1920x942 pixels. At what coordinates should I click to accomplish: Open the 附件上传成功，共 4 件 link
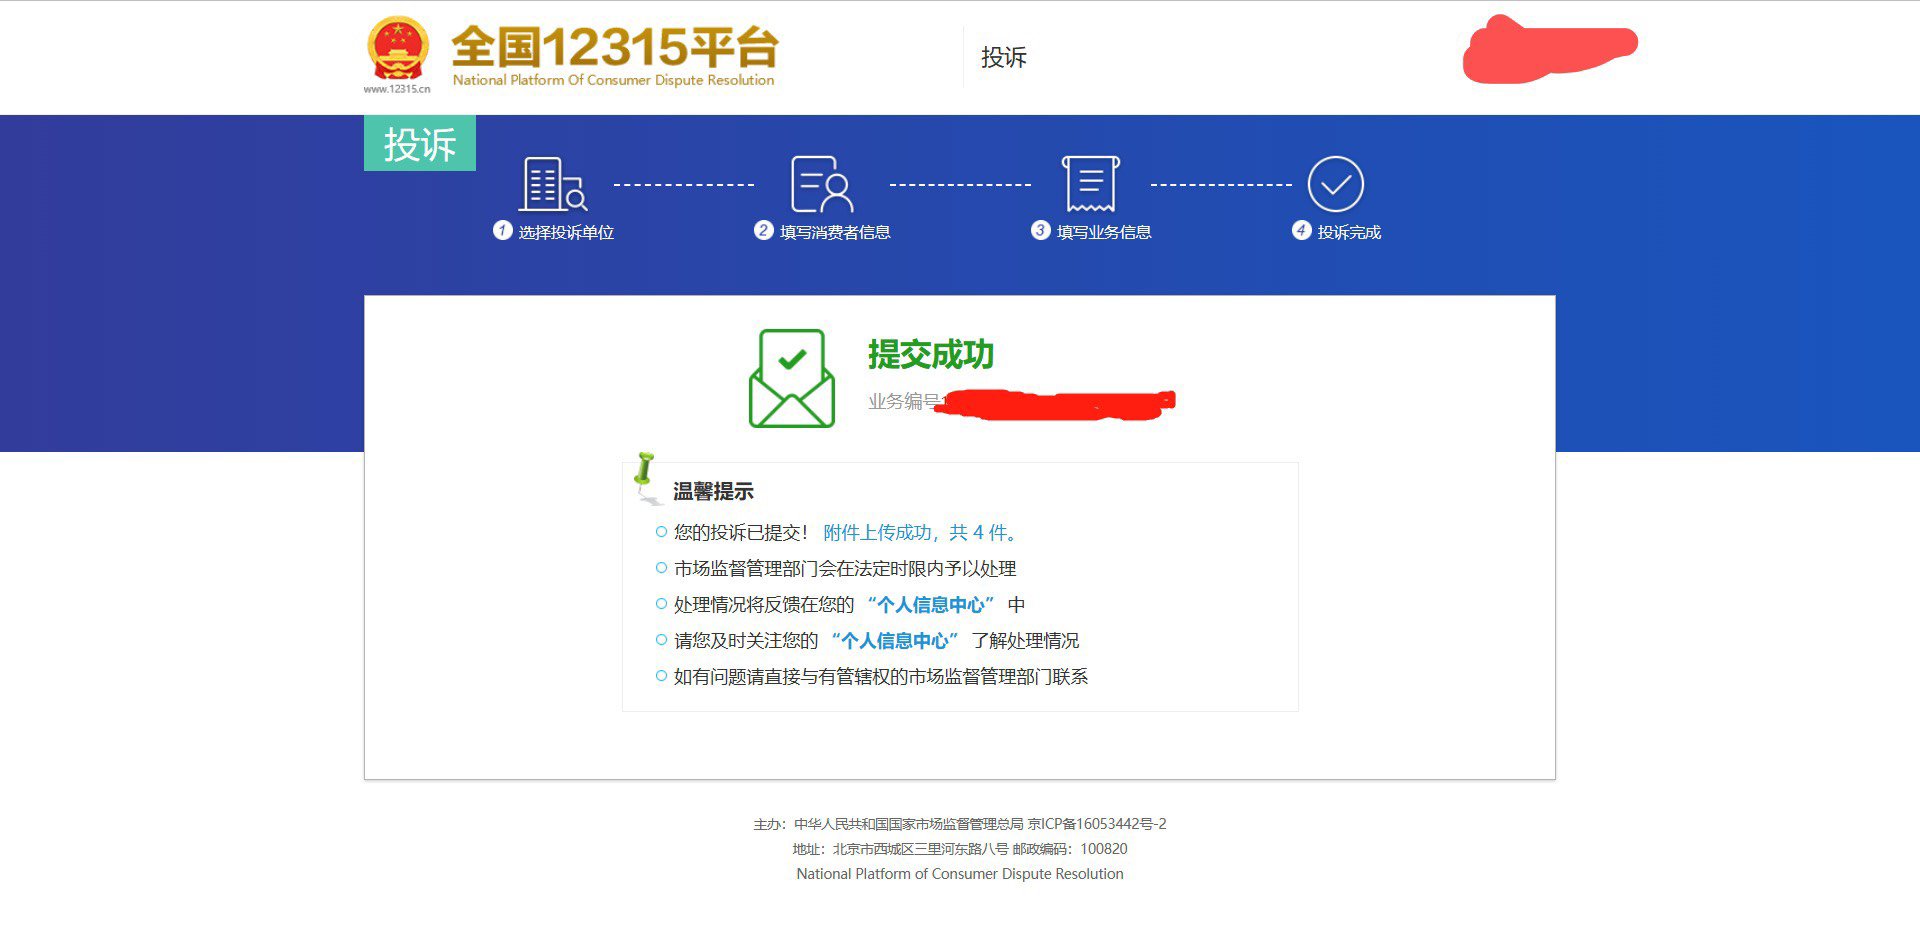(x=920, y=533)
